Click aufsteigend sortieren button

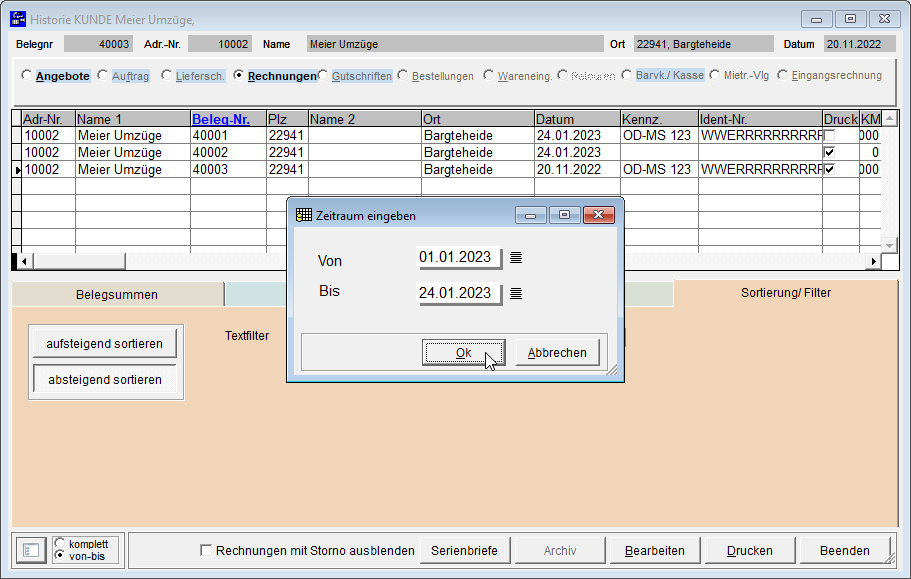coord(105,344)
